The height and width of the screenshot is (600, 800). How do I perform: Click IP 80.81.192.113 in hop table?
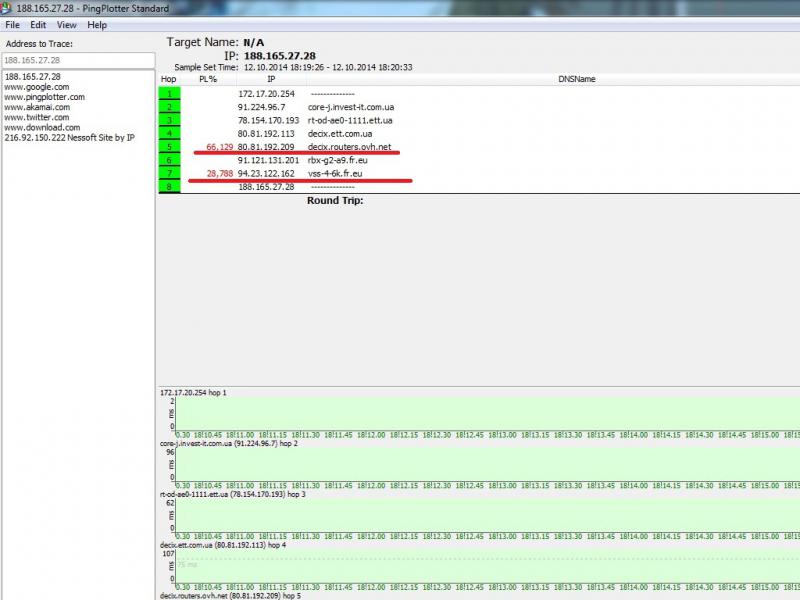coord(266,134)
